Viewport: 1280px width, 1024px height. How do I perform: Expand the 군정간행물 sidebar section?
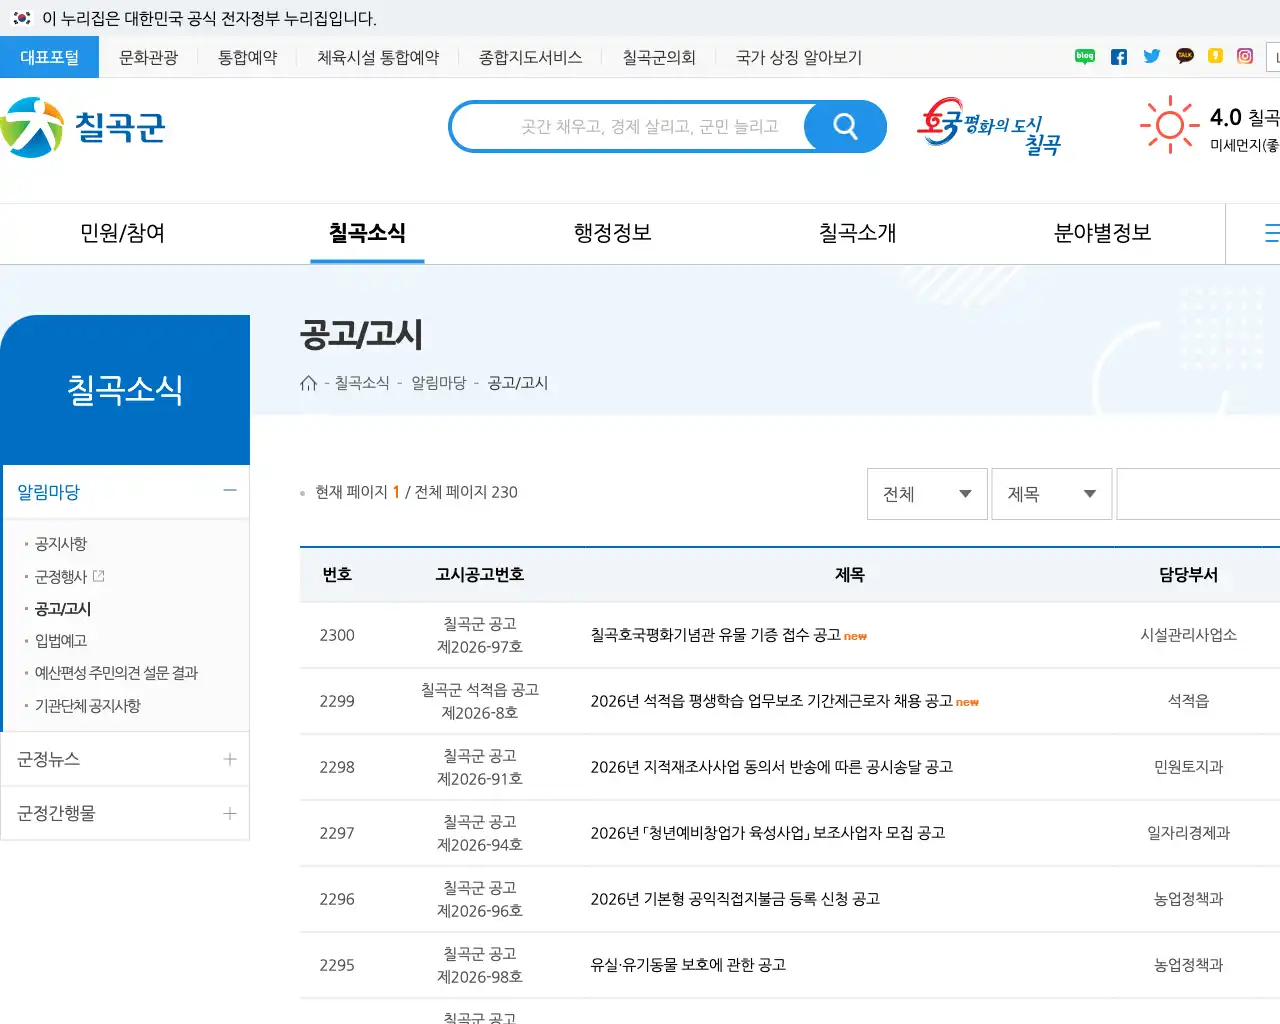[229, 813]
